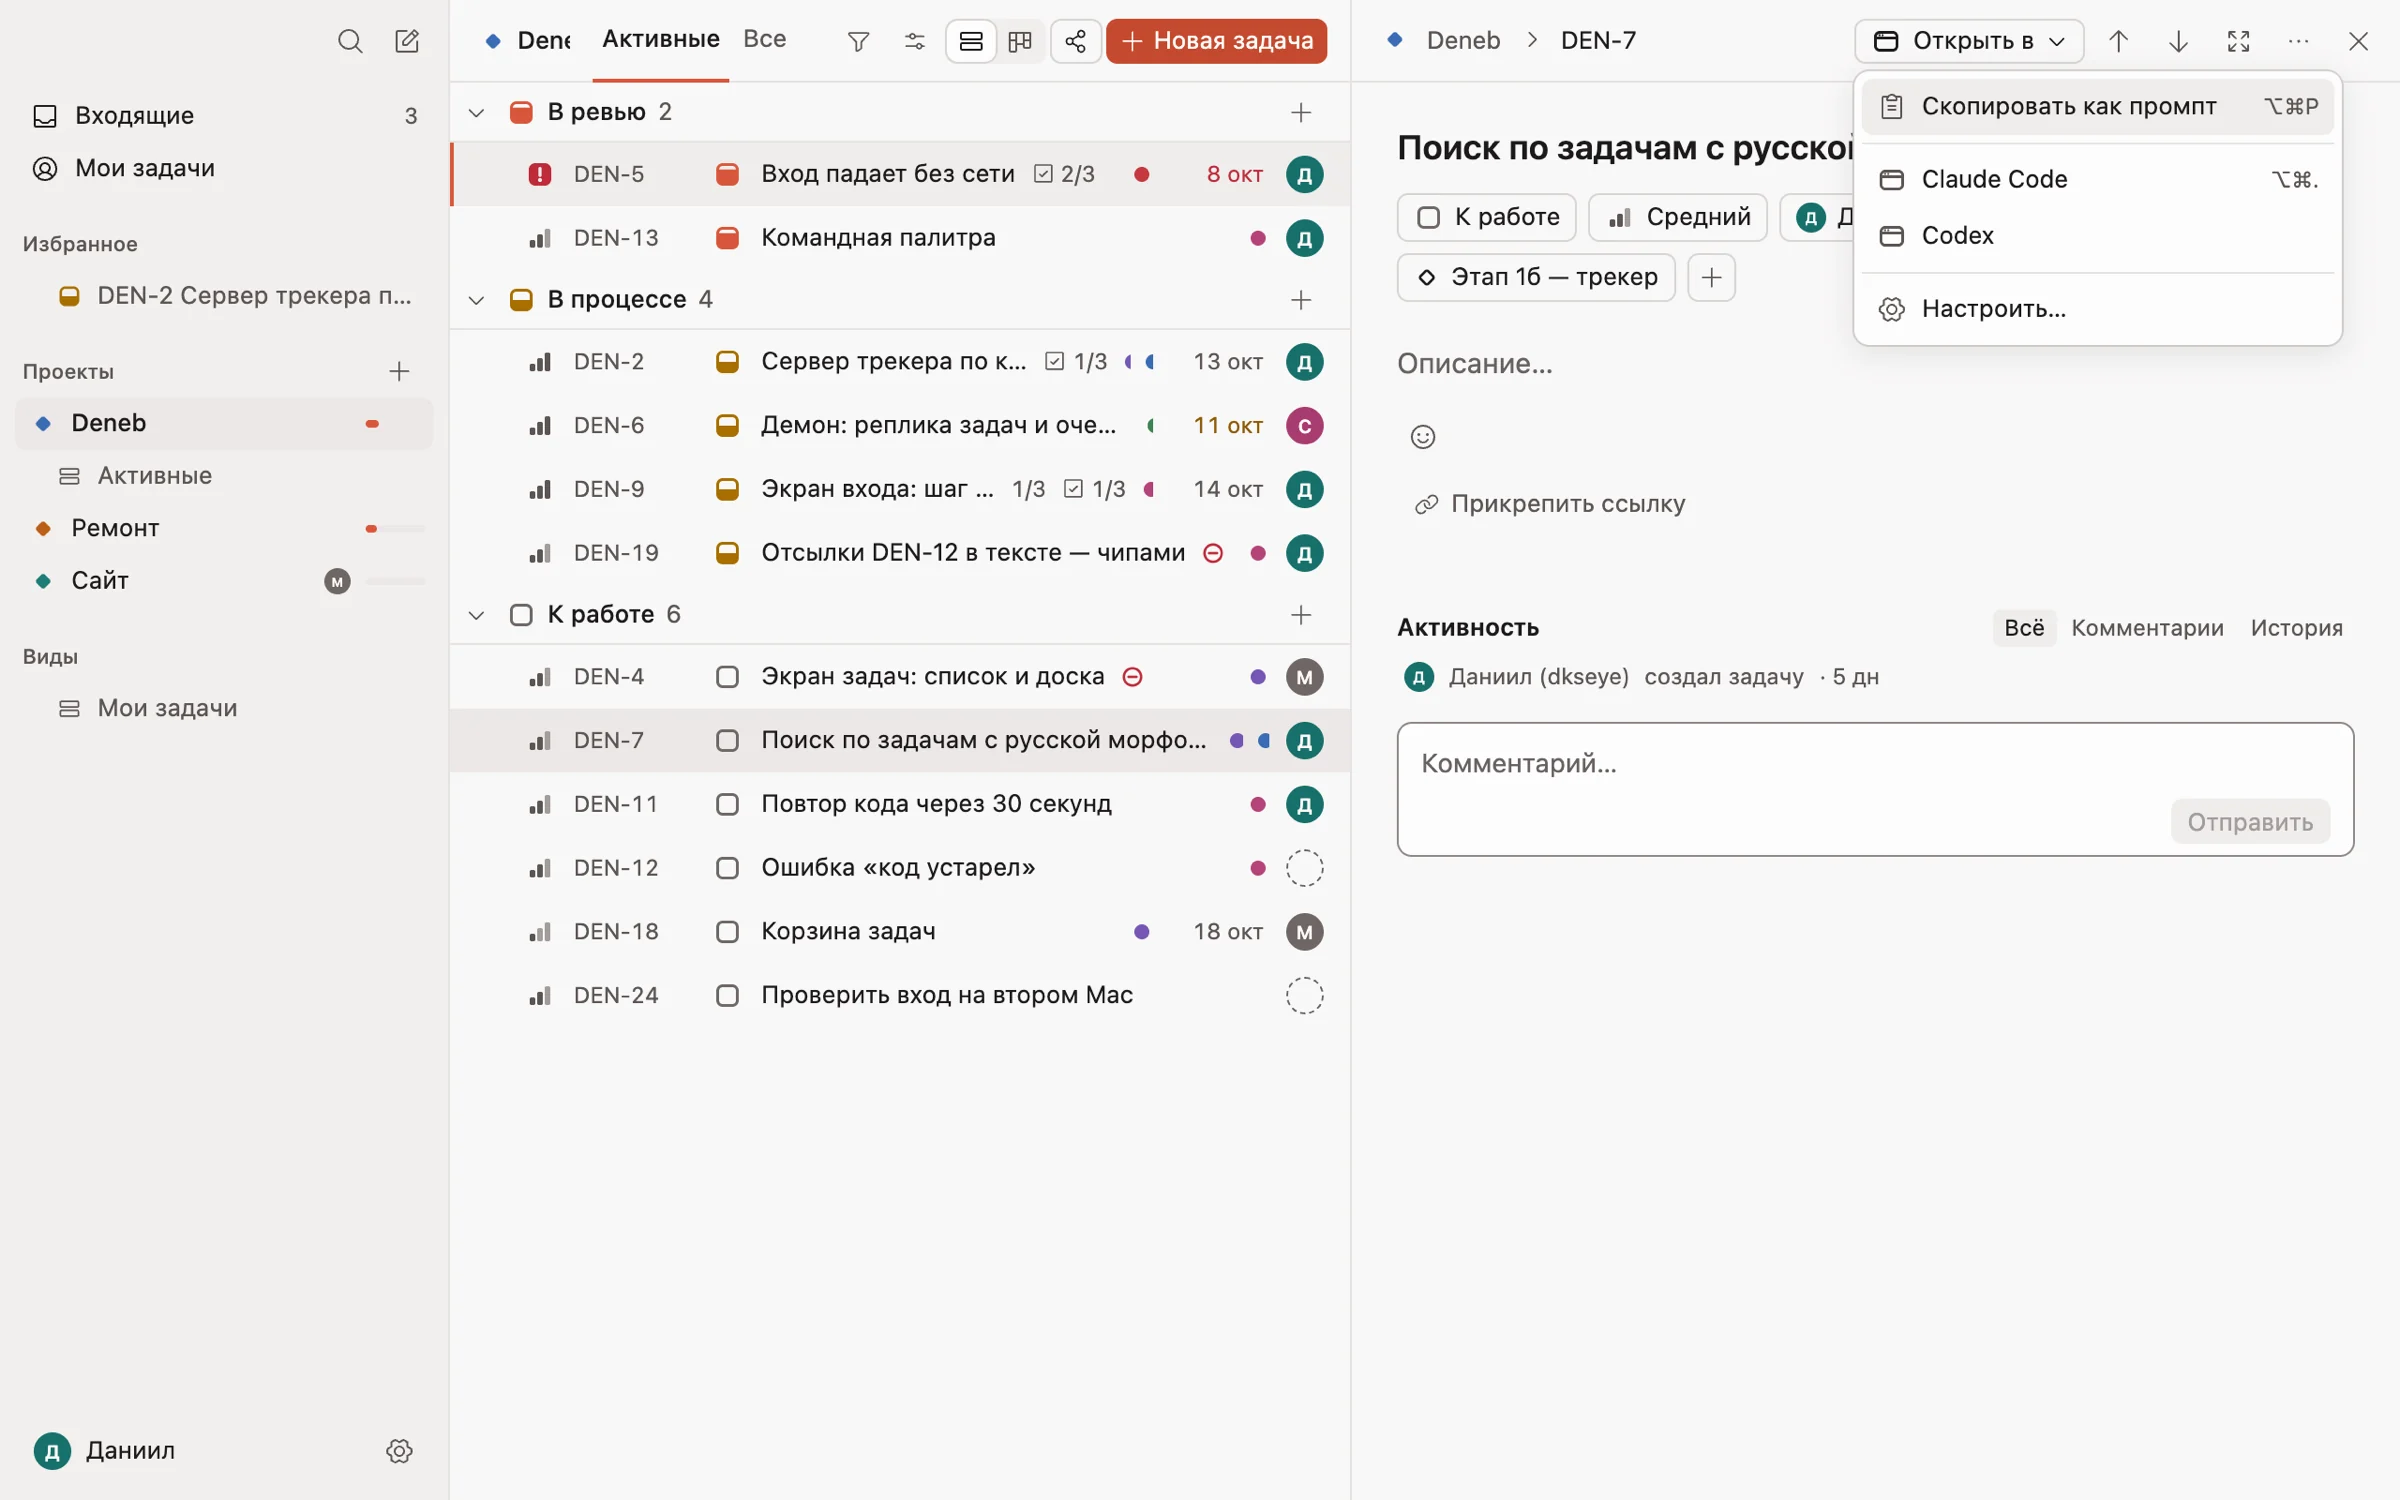Choose Скопировать как промпт

click(2097, 106)
